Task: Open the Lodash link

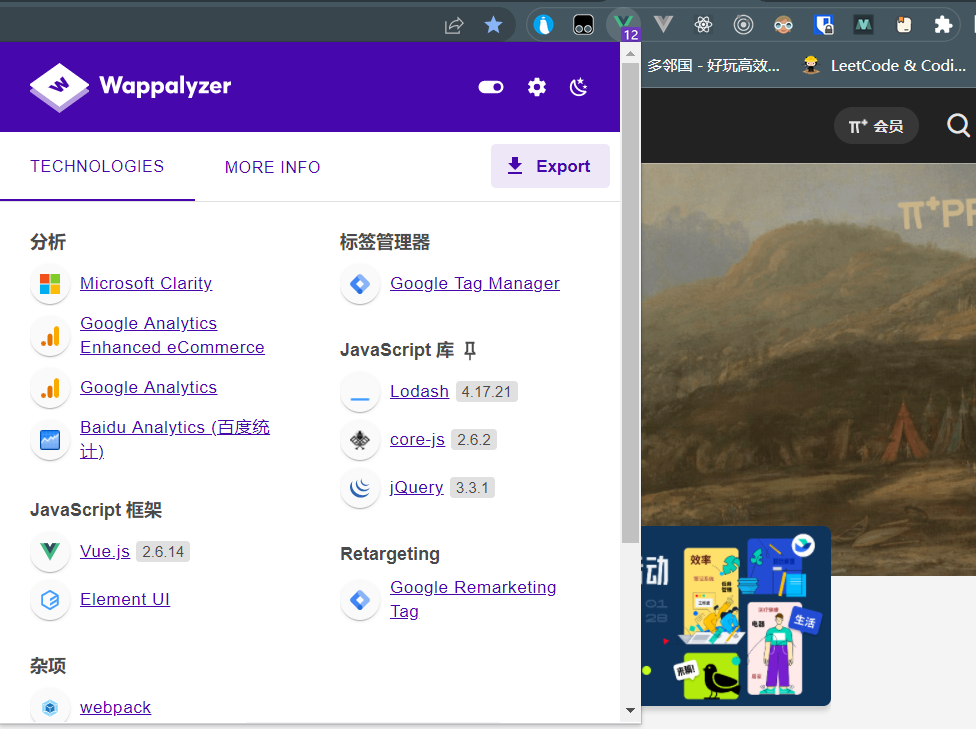Action: point(420,392)
